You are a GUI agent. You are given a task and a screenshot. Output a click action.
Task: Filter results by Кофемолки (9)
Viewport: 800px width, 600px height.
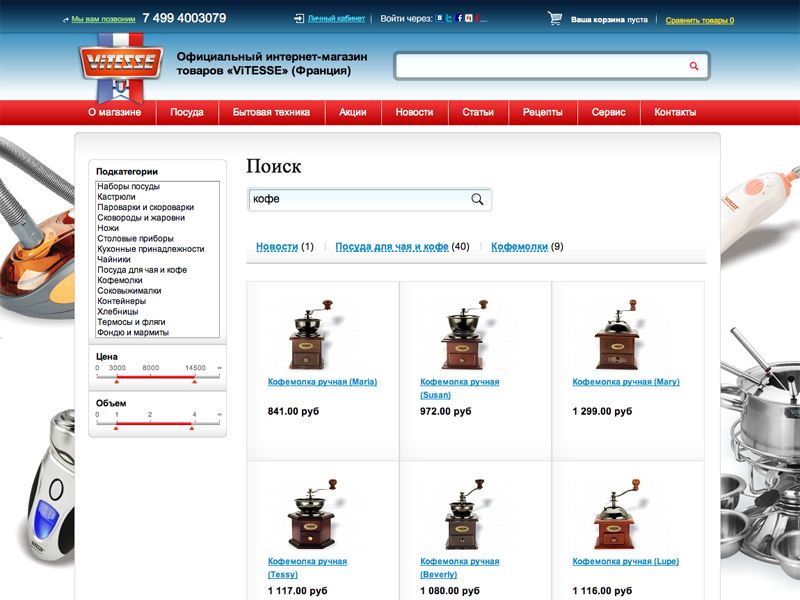527,246
